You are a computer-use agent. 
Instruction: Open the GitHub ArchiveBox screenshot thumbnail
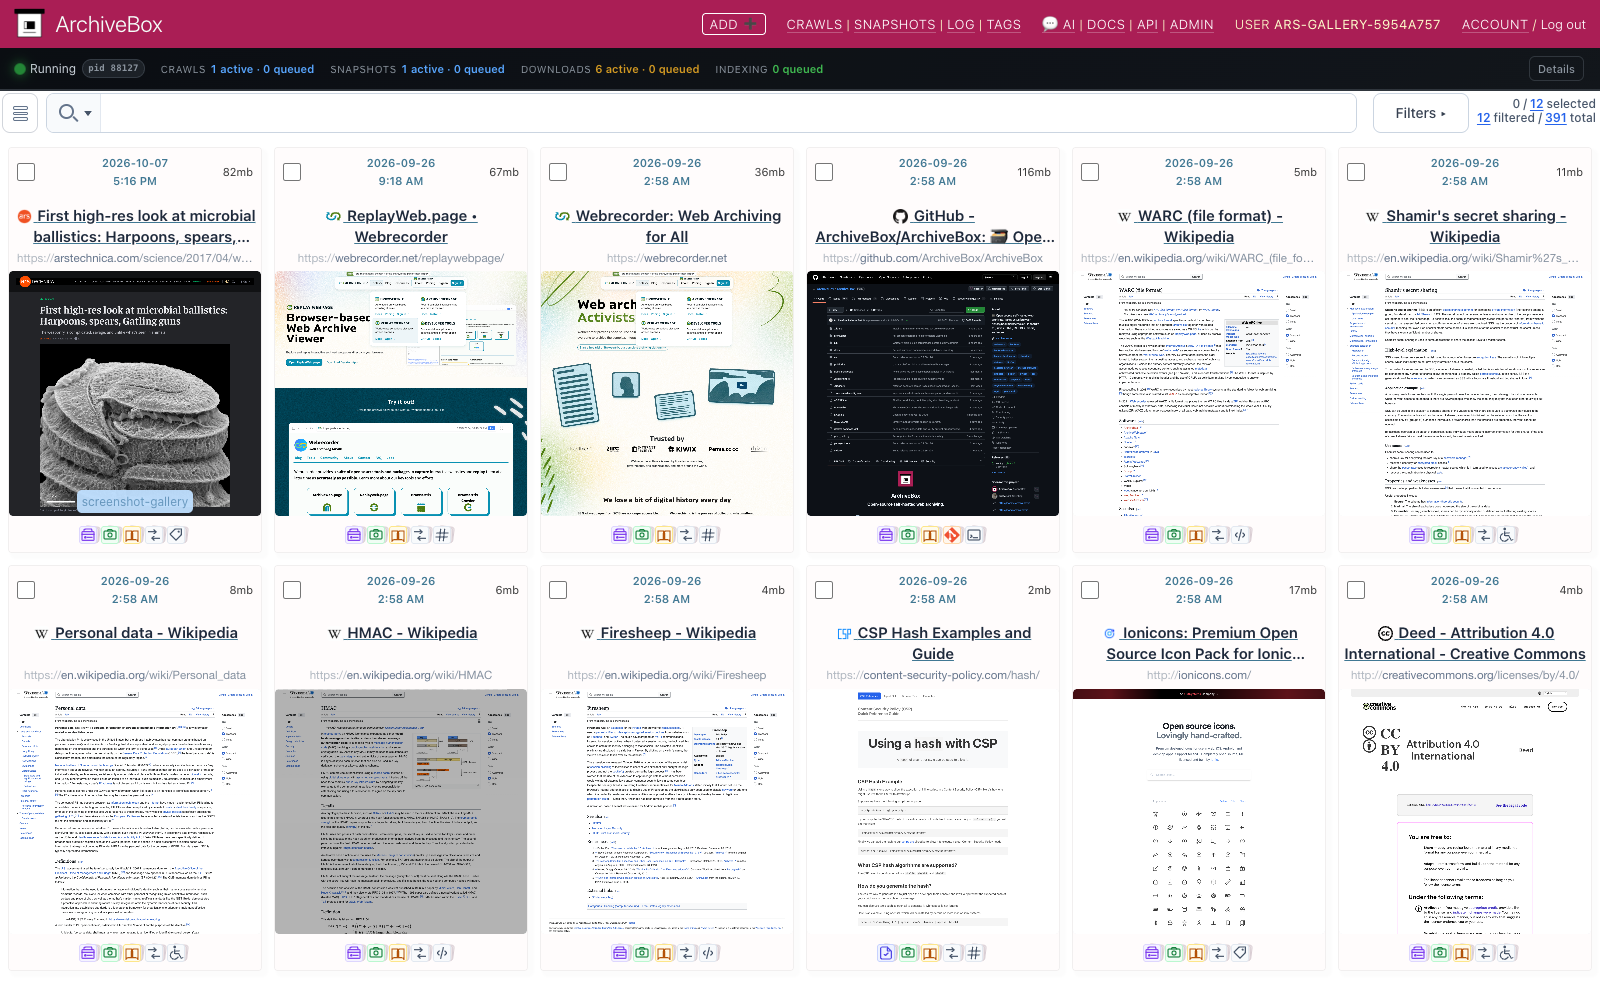tap(933, 394)
